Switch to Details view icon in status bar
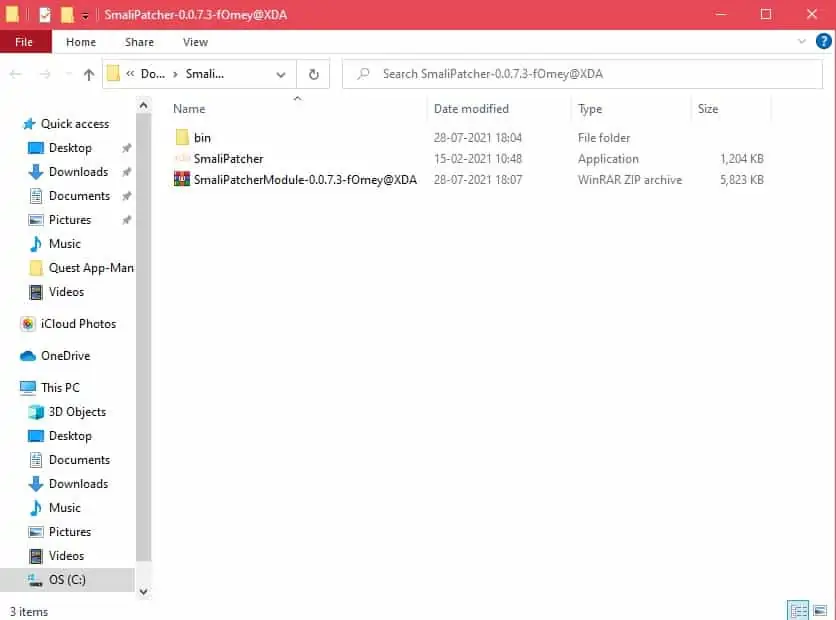Screen dimensions: 836x620 click(798, 610)
